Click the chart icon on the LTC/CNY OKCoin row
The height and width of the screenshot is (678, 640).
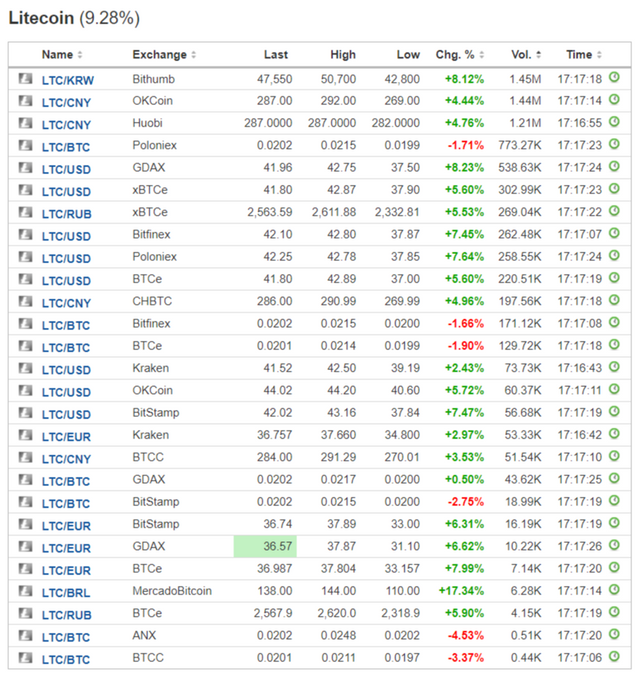[26, 101]
